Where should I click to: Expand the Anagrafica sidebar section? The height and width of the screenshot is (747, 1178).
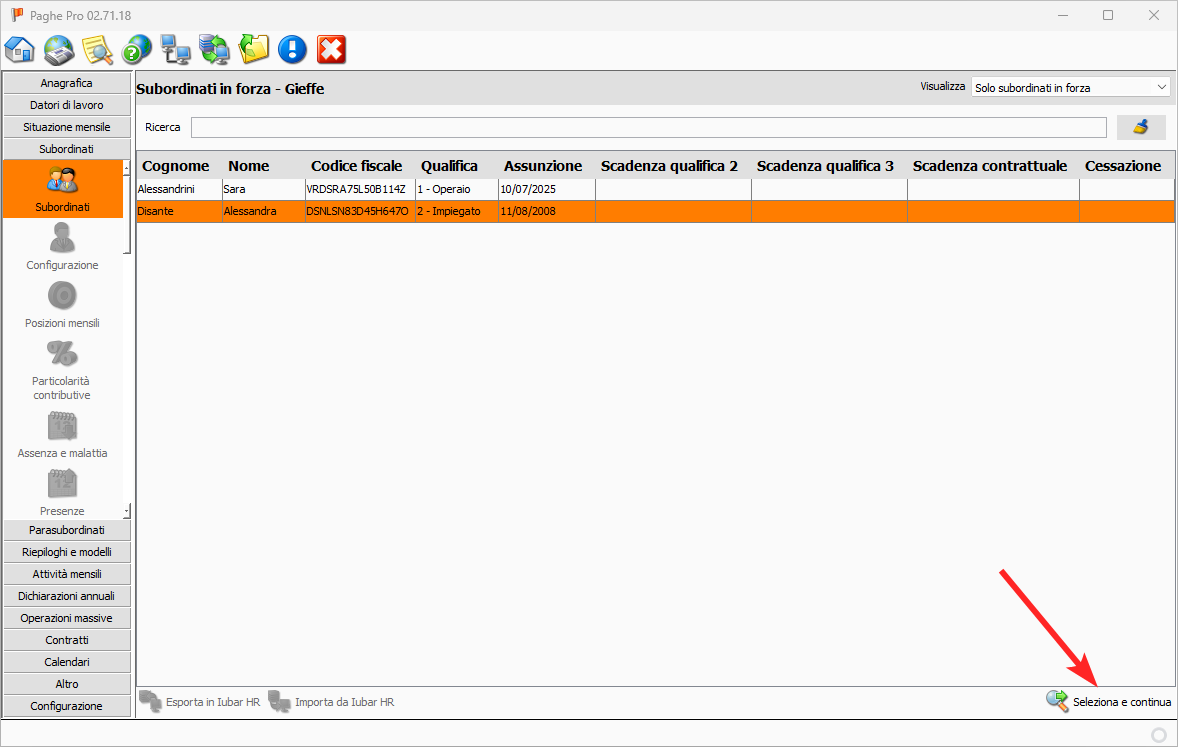(x=67, y=83)
